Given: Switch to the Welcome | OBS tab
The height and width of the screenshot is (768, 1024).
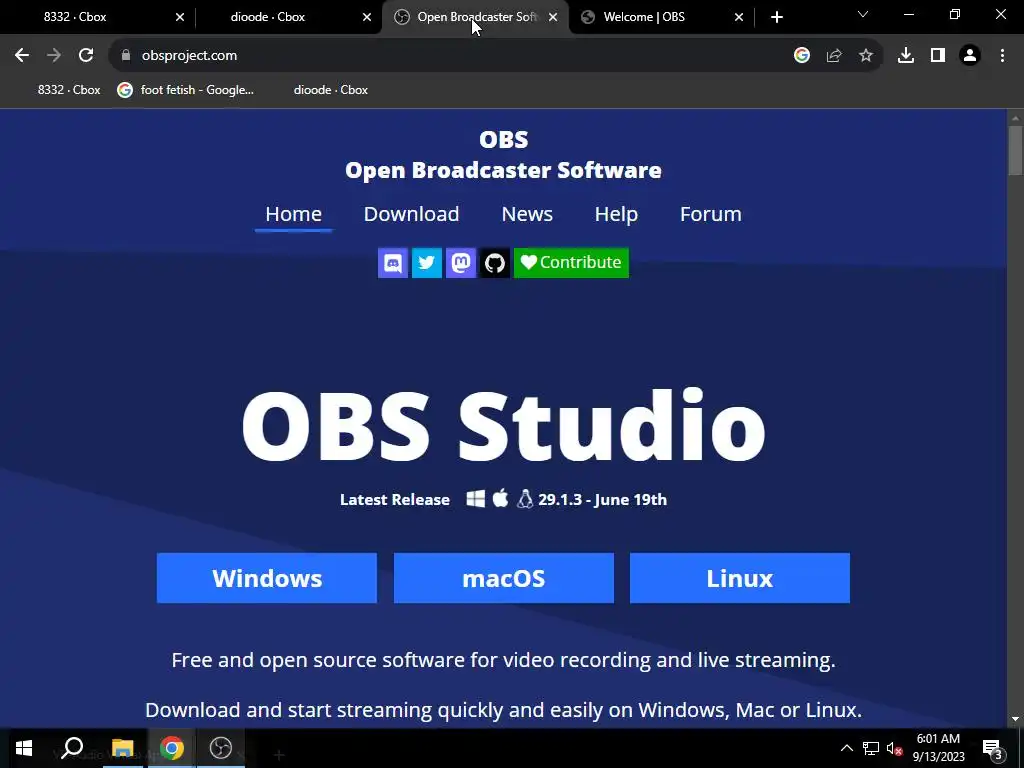Looking at the screenshot, I should click(644, 17).
